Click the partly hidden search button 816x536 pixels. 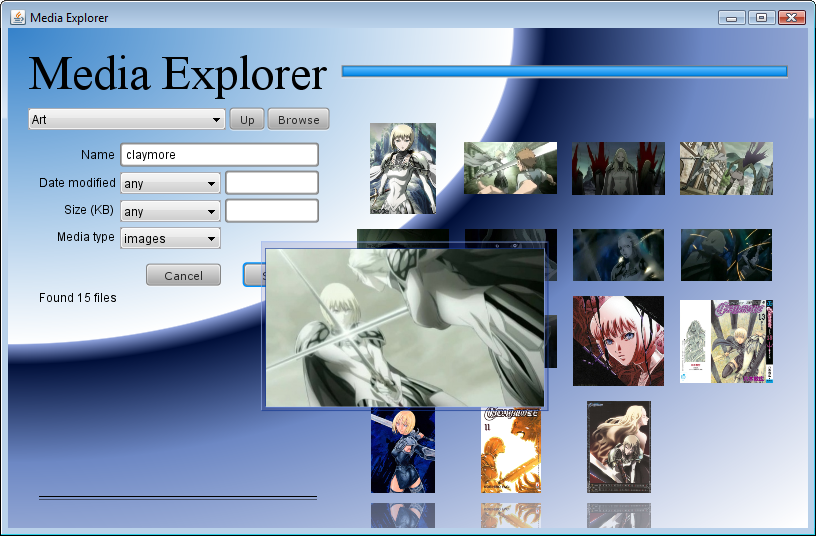pos(252,275)
